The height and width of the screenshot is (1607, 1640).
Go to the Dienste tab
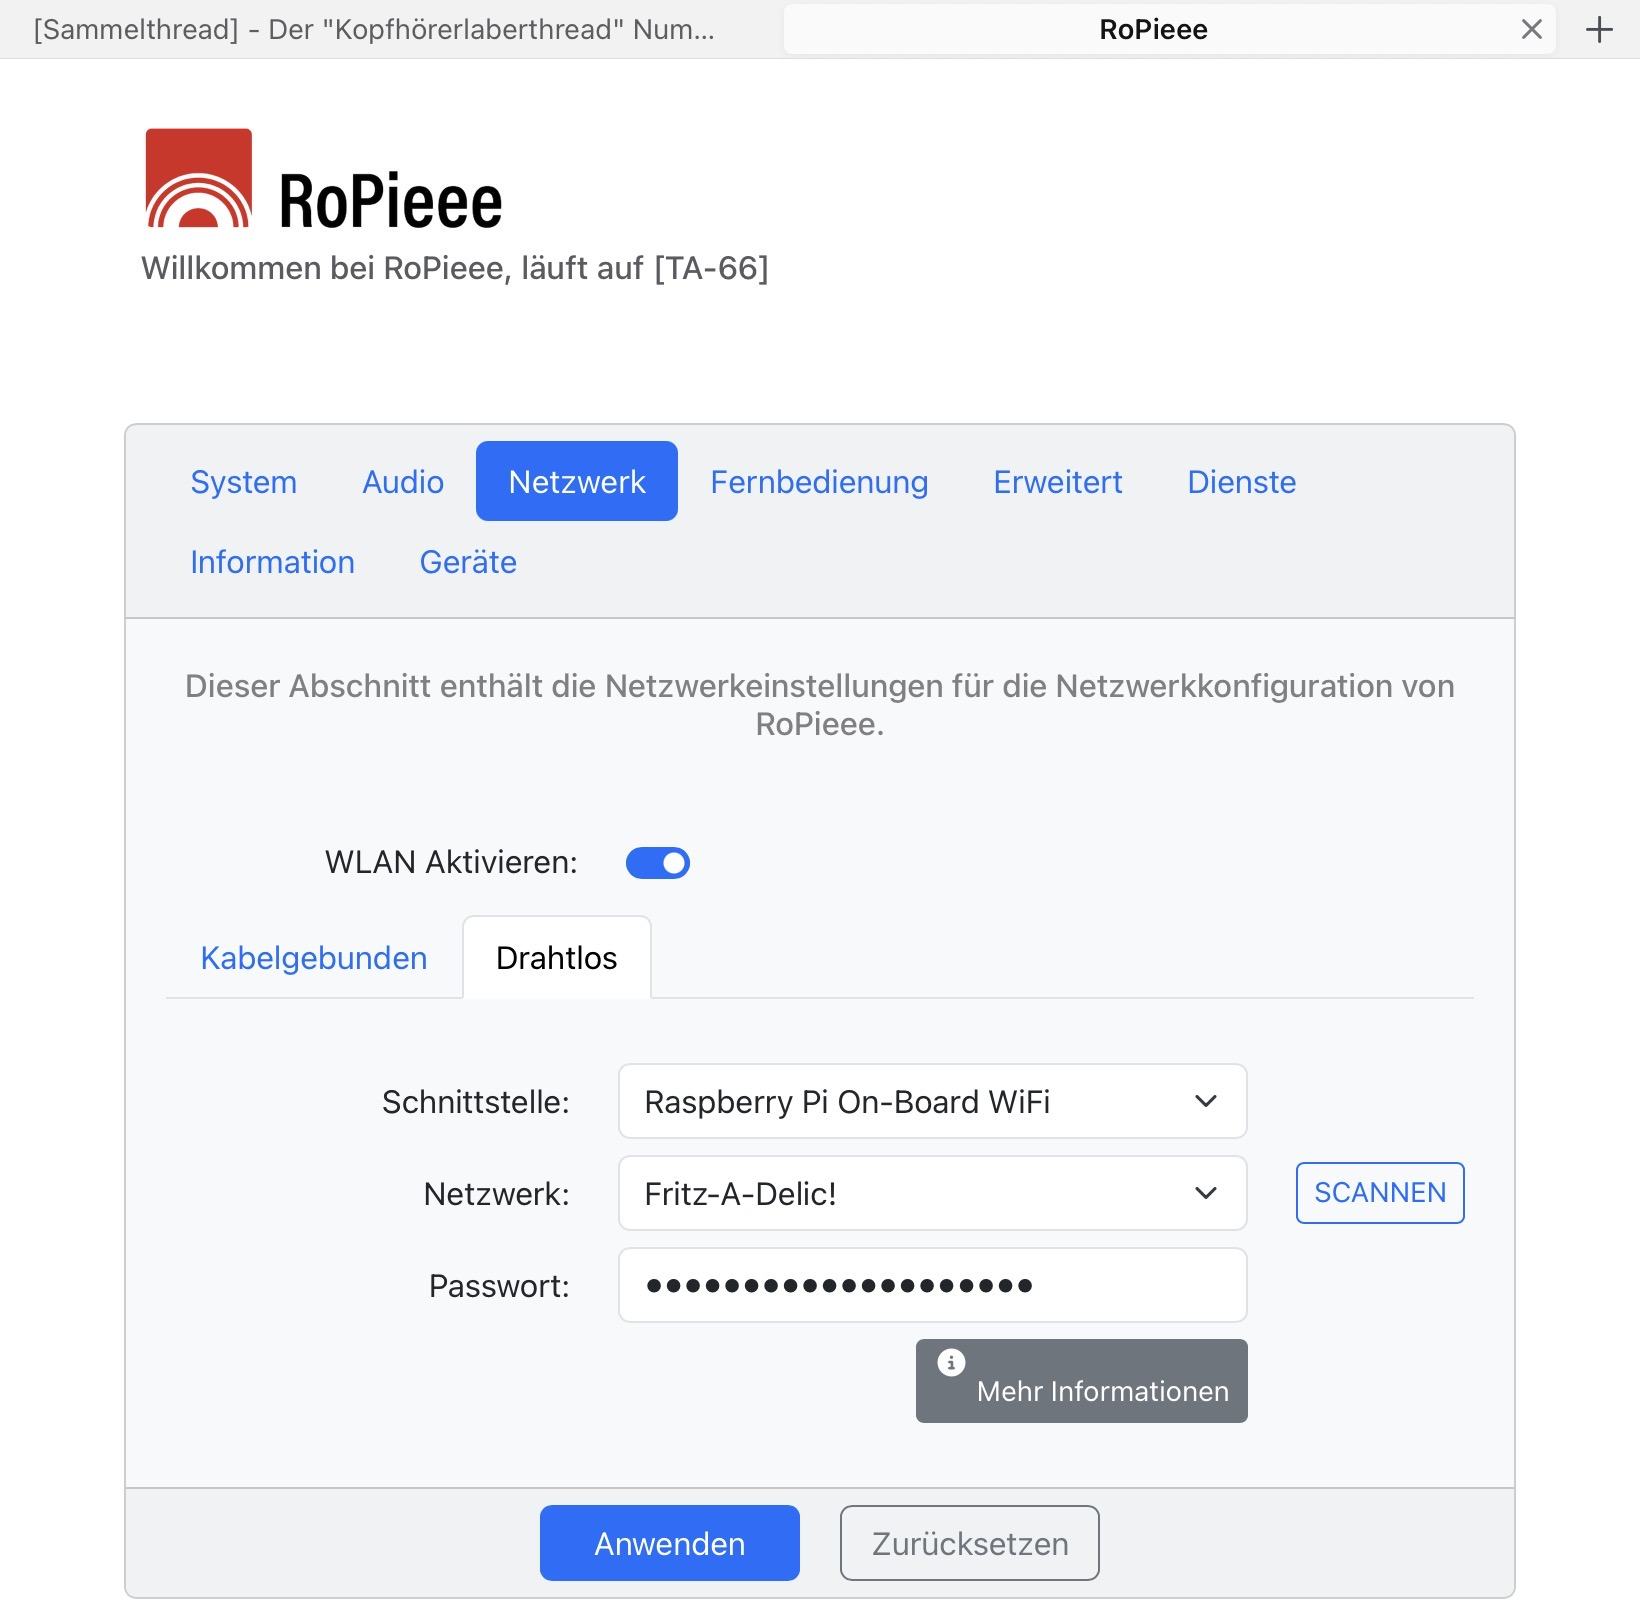click(1242, 482)
